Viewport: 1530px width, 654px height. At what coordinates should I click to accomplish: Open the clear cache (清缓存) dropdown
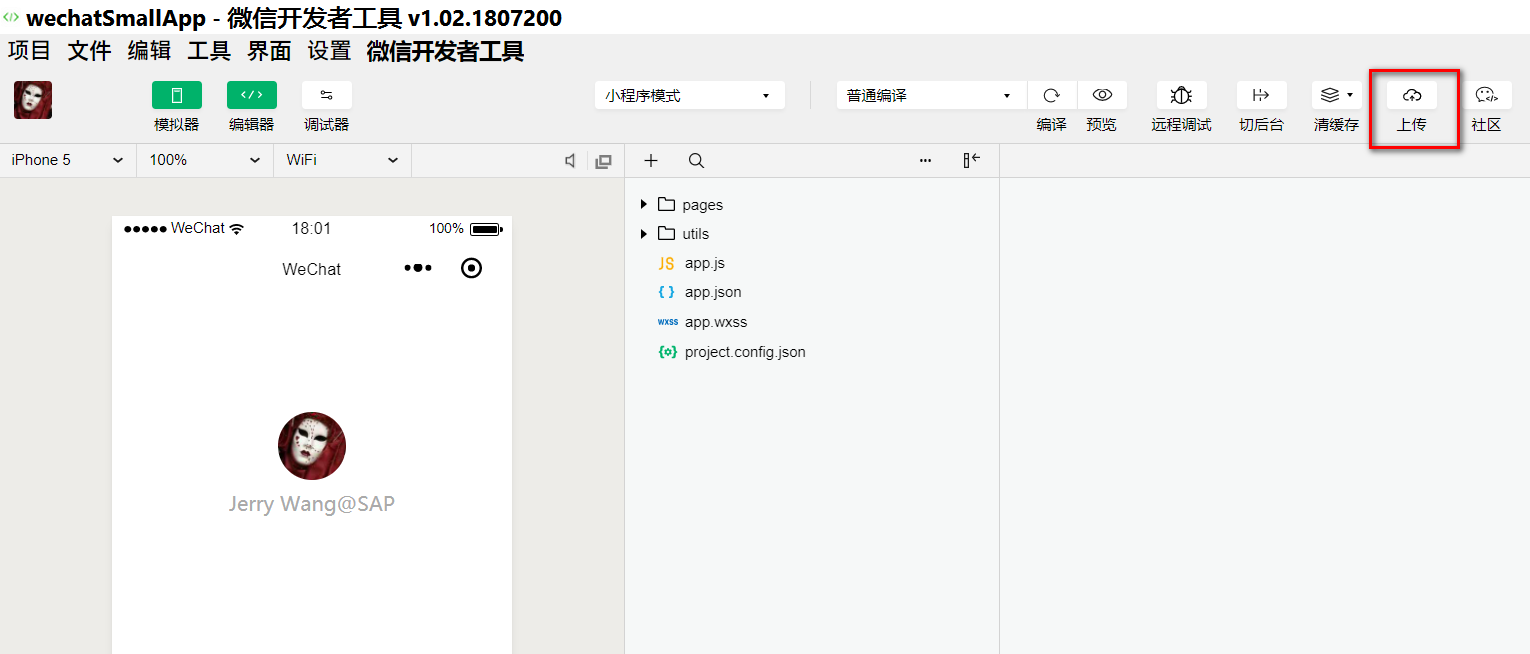pos(1337,95)
